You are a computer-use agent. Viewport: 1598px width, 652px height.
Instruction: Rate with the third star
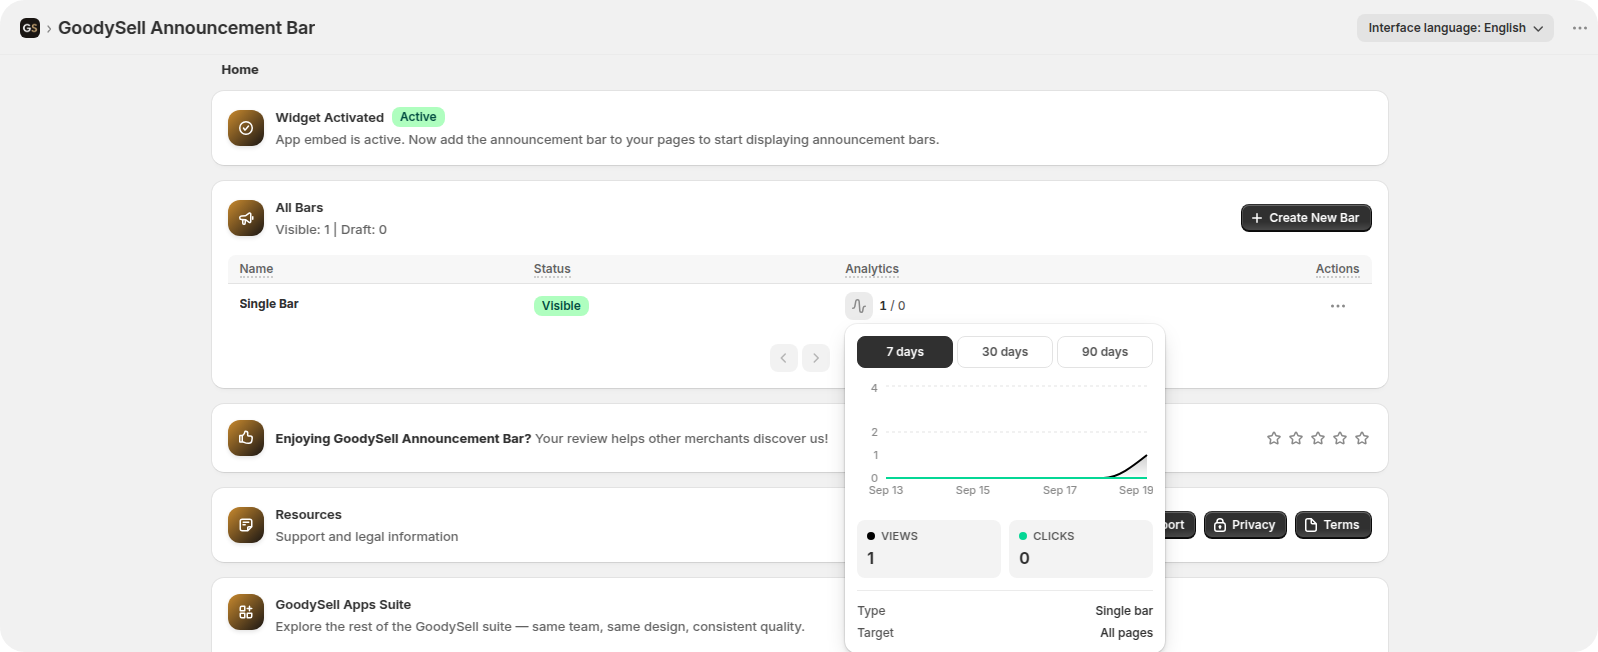(1318, 438)
